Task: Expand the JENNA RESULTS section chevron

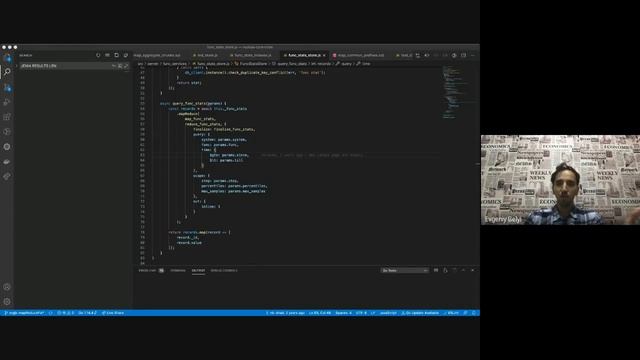Action: [17, 66]
